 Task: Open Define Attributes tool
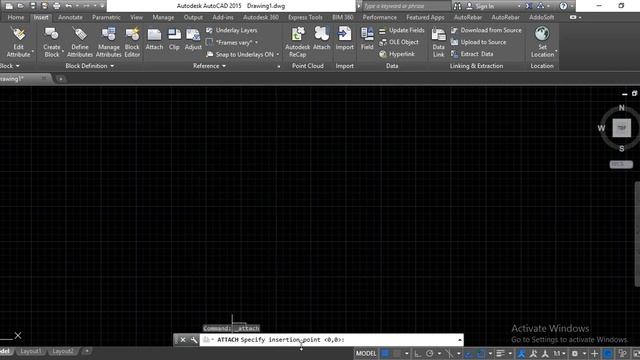point(80,42)
